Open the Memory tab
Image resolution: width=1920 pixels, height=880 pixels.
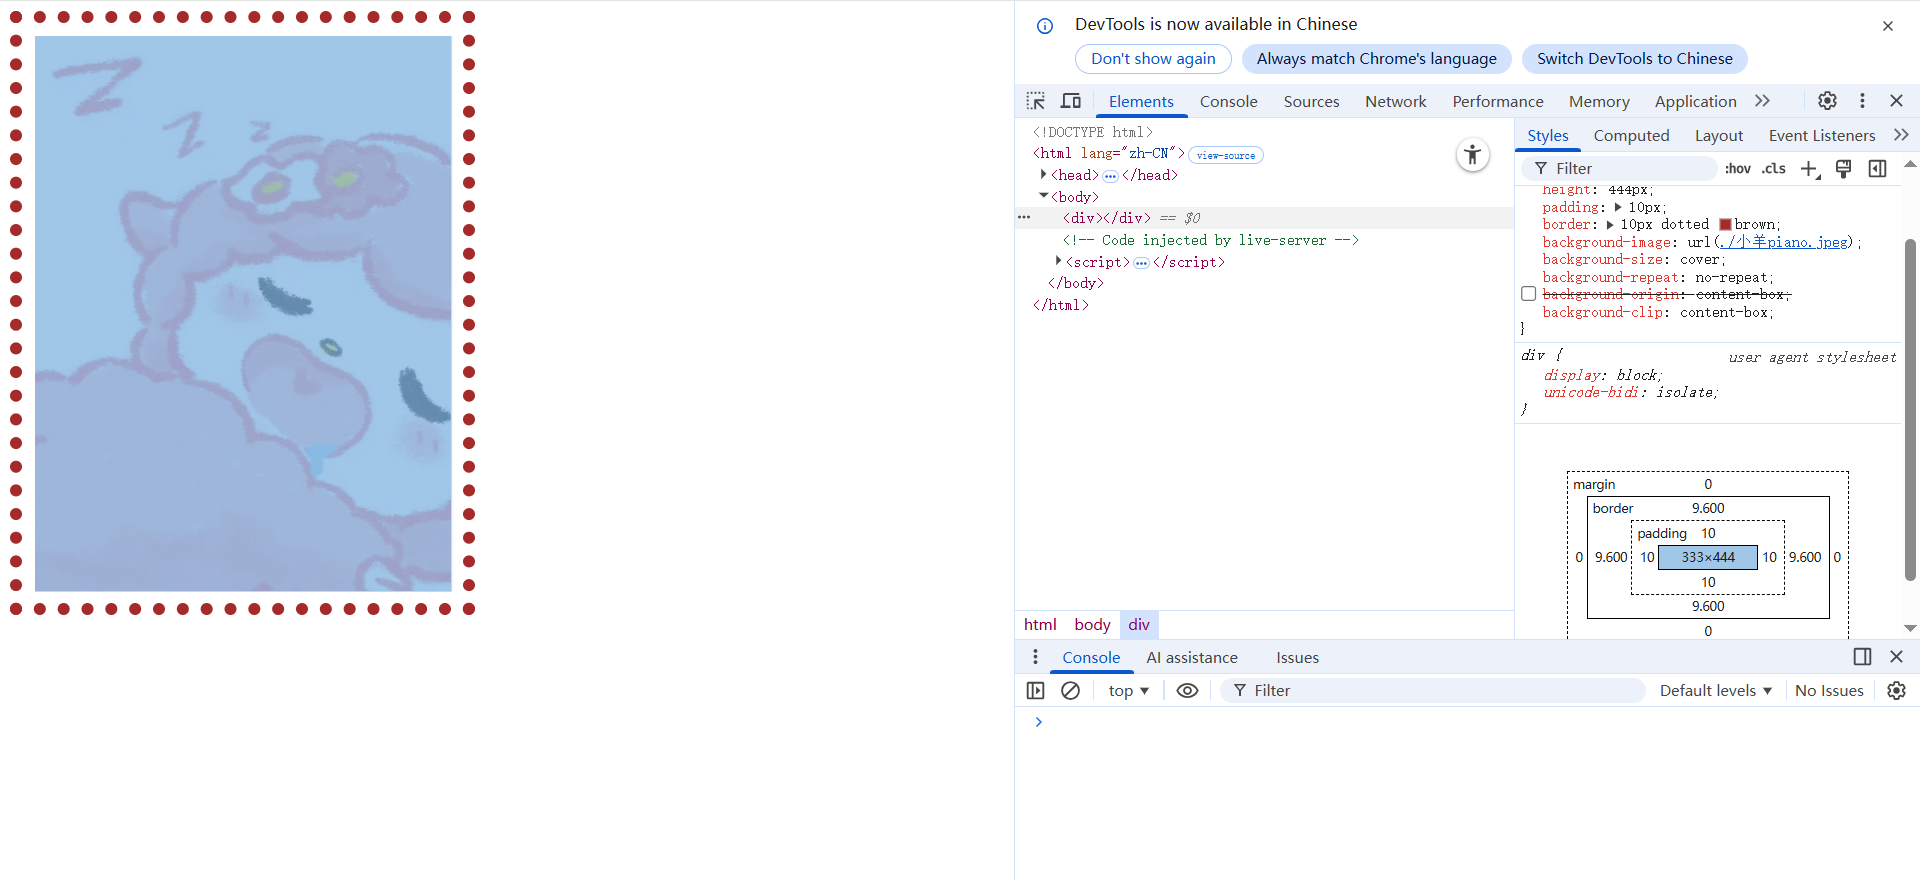pos(1598,102)
